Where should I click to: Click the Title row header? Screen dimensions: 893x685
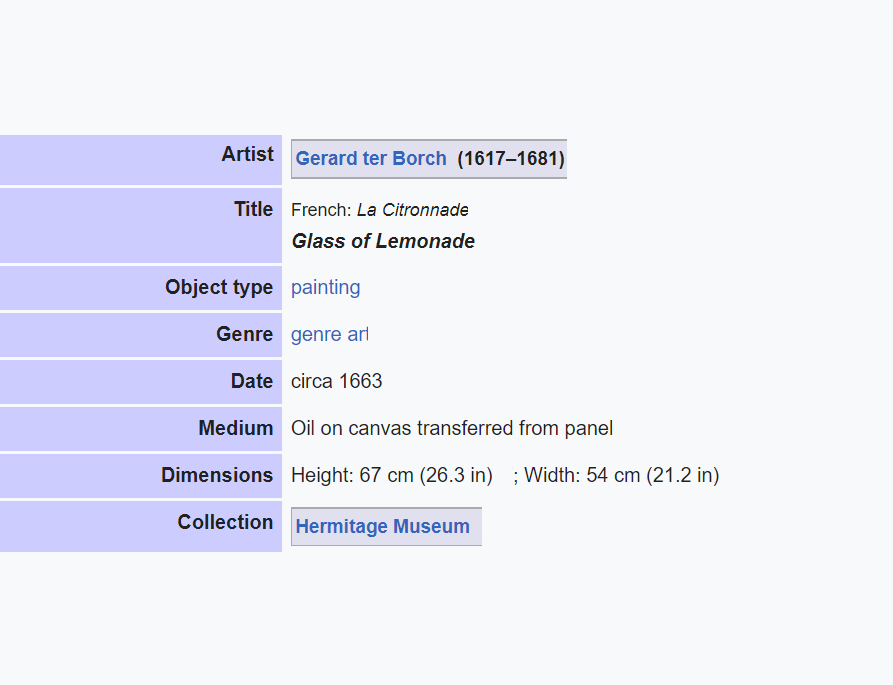pos(141,226)
